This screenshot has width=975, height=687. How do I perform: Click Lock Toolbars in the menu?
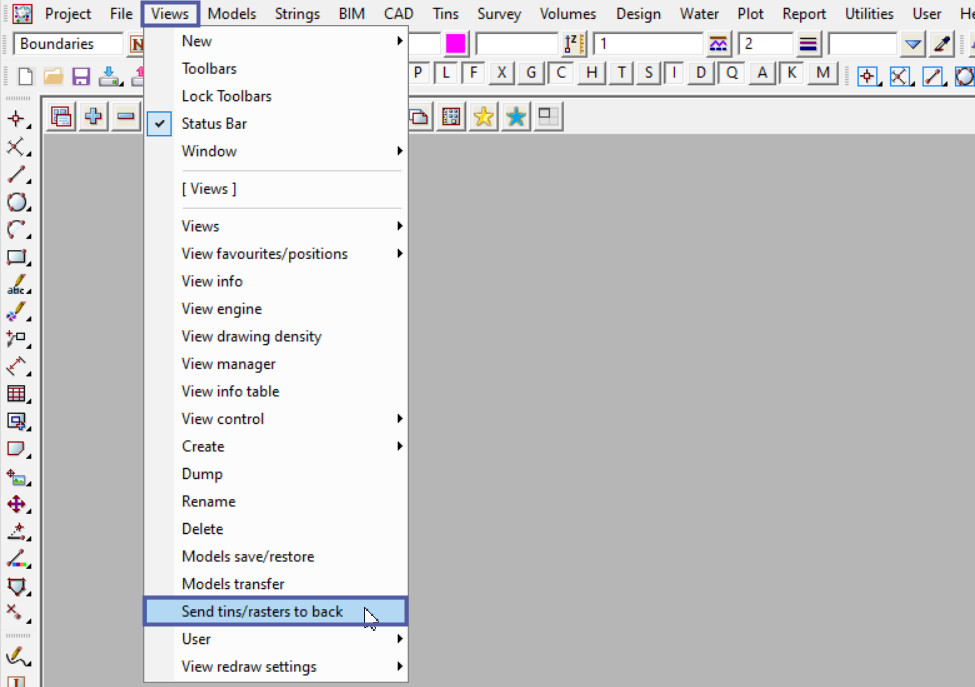226,96
